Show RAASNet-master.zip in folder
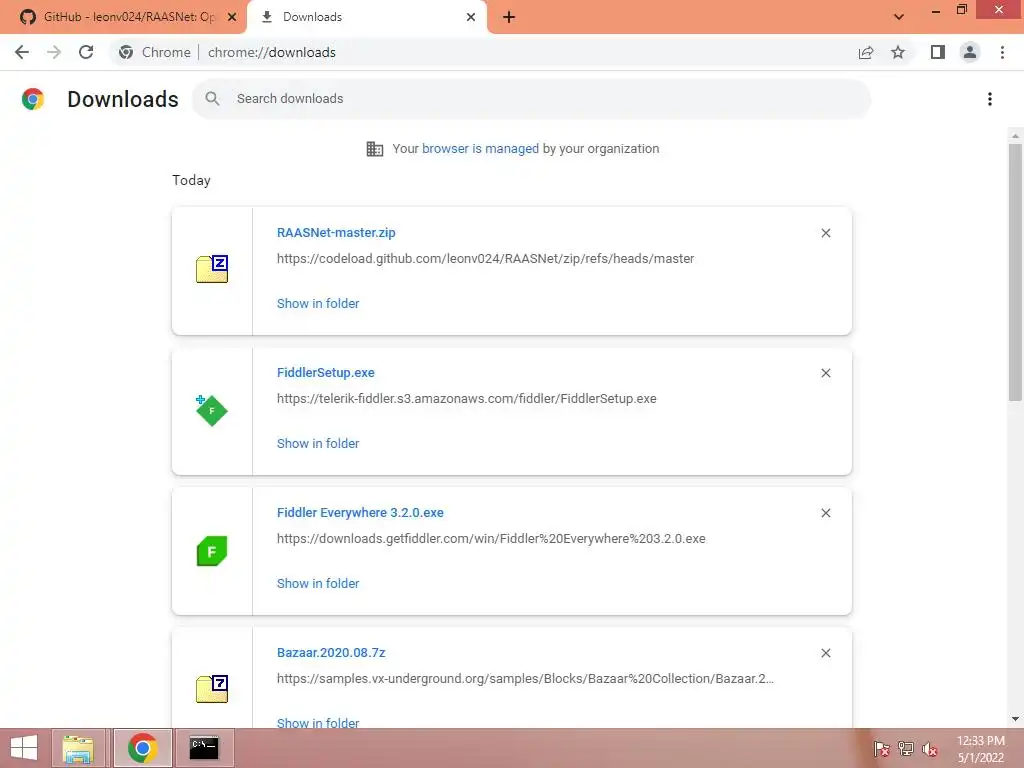The width and height of the screenshot is (1024, 768). 318,304
